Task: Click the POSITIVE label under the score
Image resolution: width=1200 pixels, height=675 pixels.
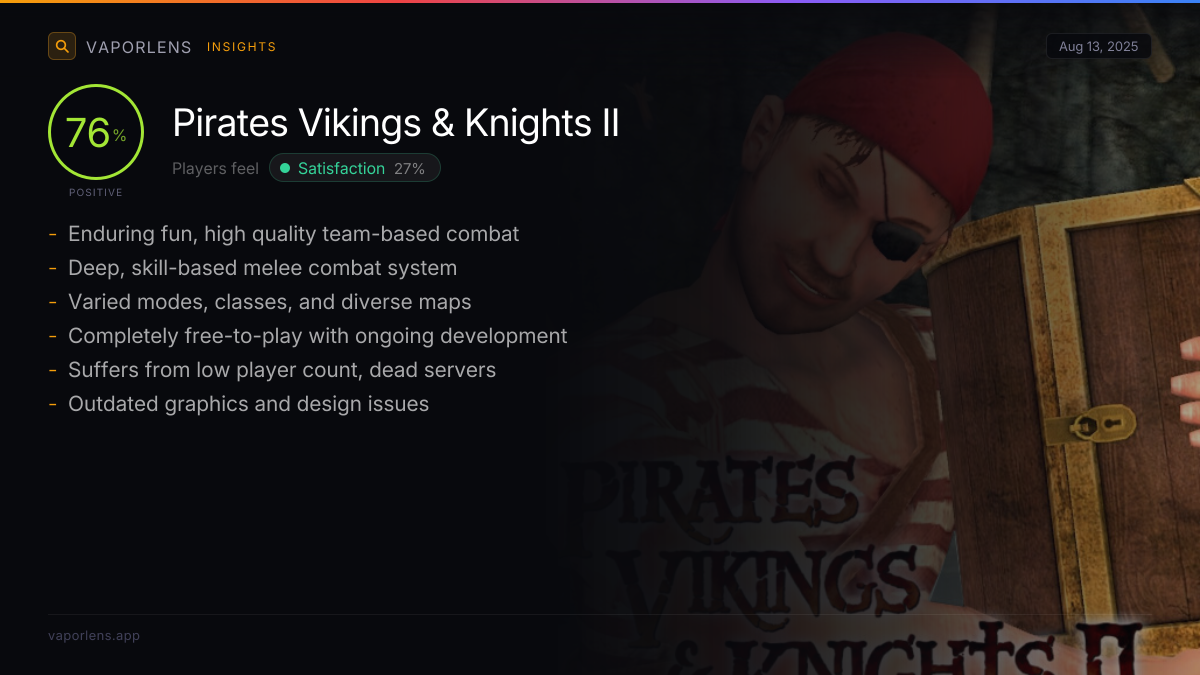Action: pyautogui.click(x=96, y=192)
